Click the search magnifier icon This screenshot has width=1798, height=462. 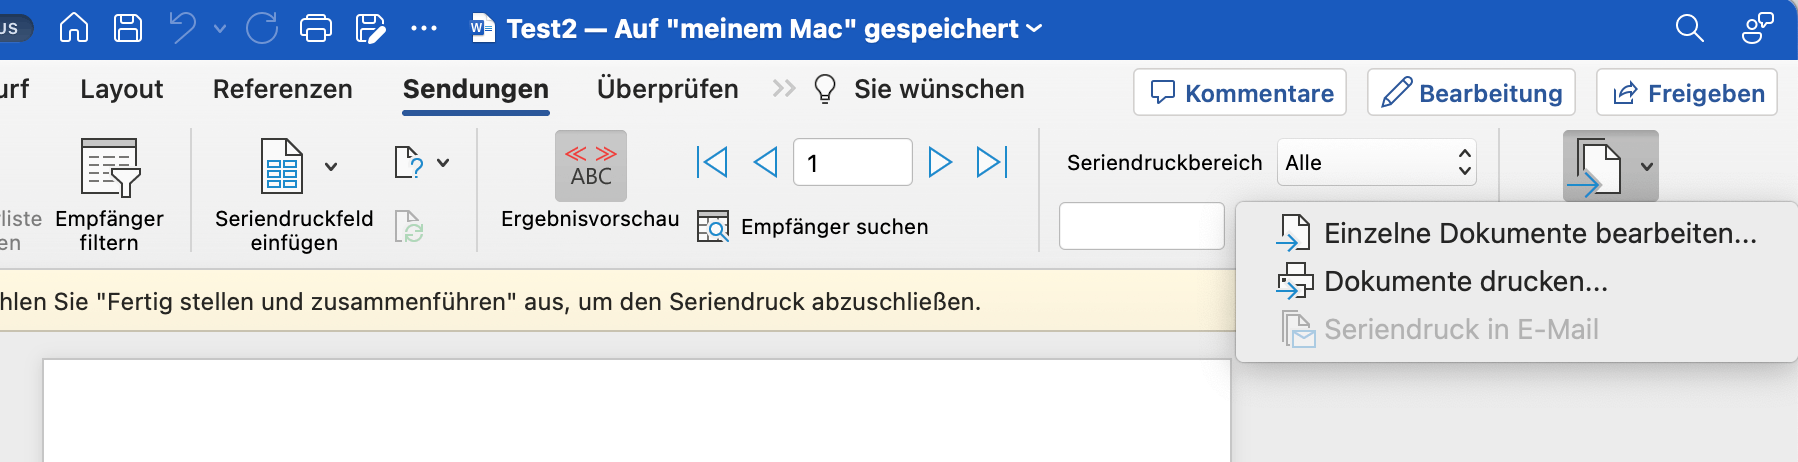[x=1689, y=28]
